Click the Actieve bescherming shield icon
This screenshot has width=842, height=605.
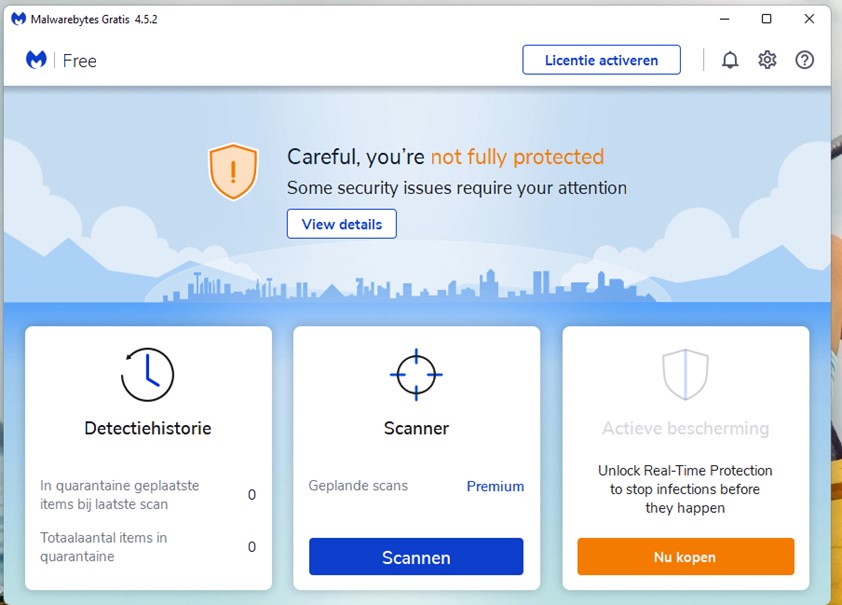coord(685,375)
